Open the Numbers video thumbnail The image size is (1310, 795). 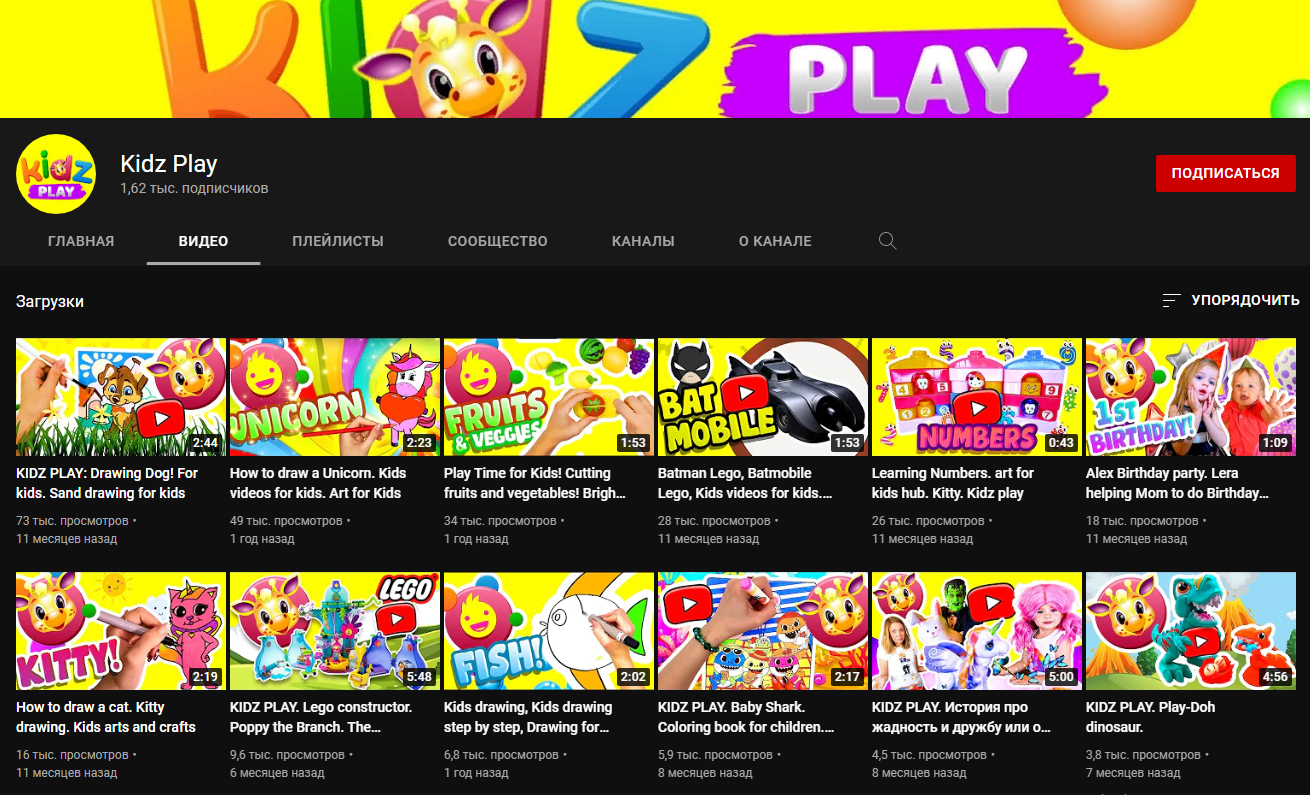(977, 397)
